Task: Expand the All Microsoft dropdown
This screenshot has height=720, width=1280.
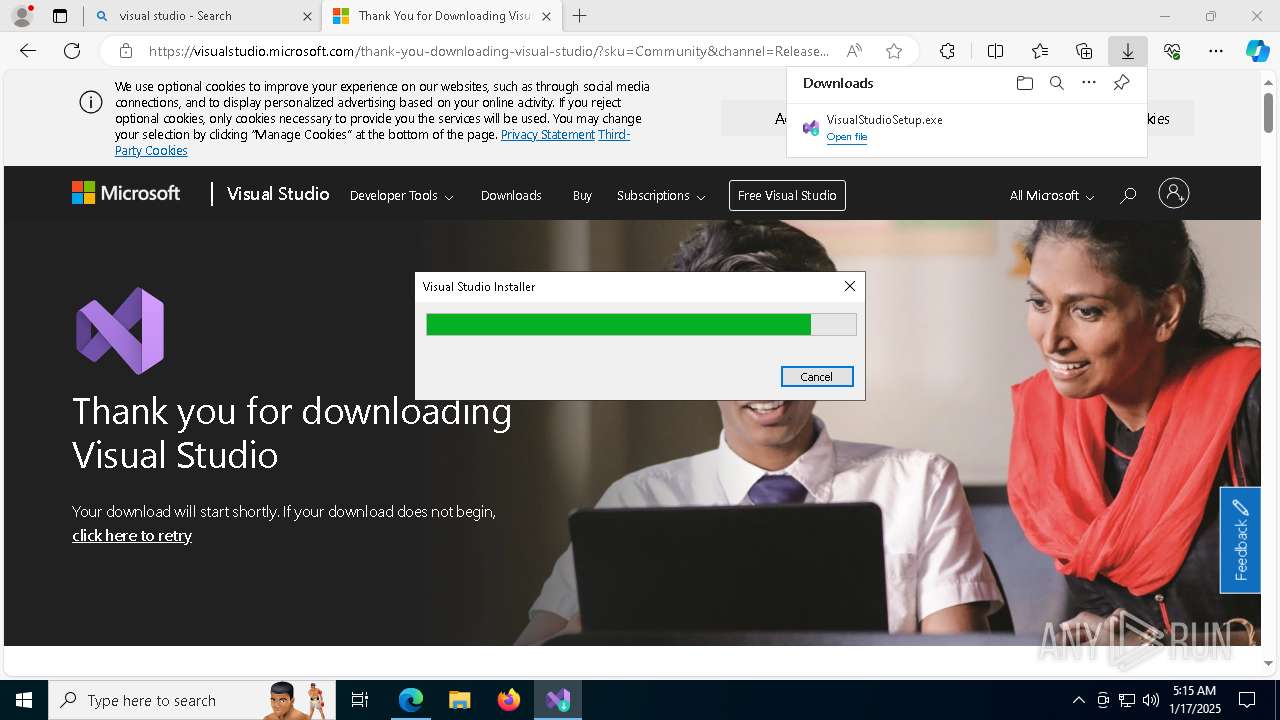Action: tap(1052, 196)
